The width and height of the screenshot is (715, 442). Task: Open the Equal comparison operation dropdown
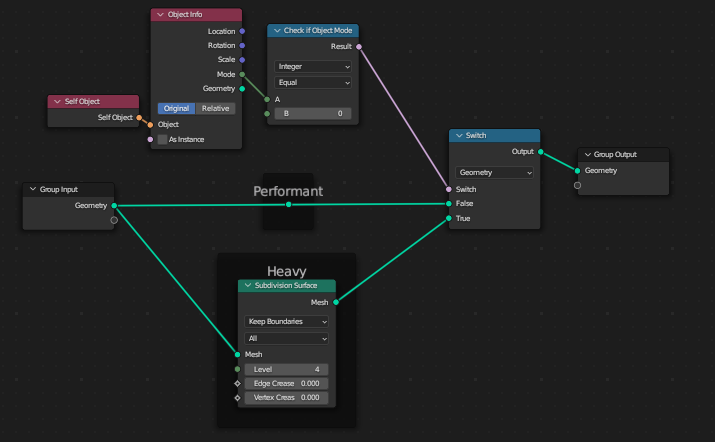(x=313, y=83)
